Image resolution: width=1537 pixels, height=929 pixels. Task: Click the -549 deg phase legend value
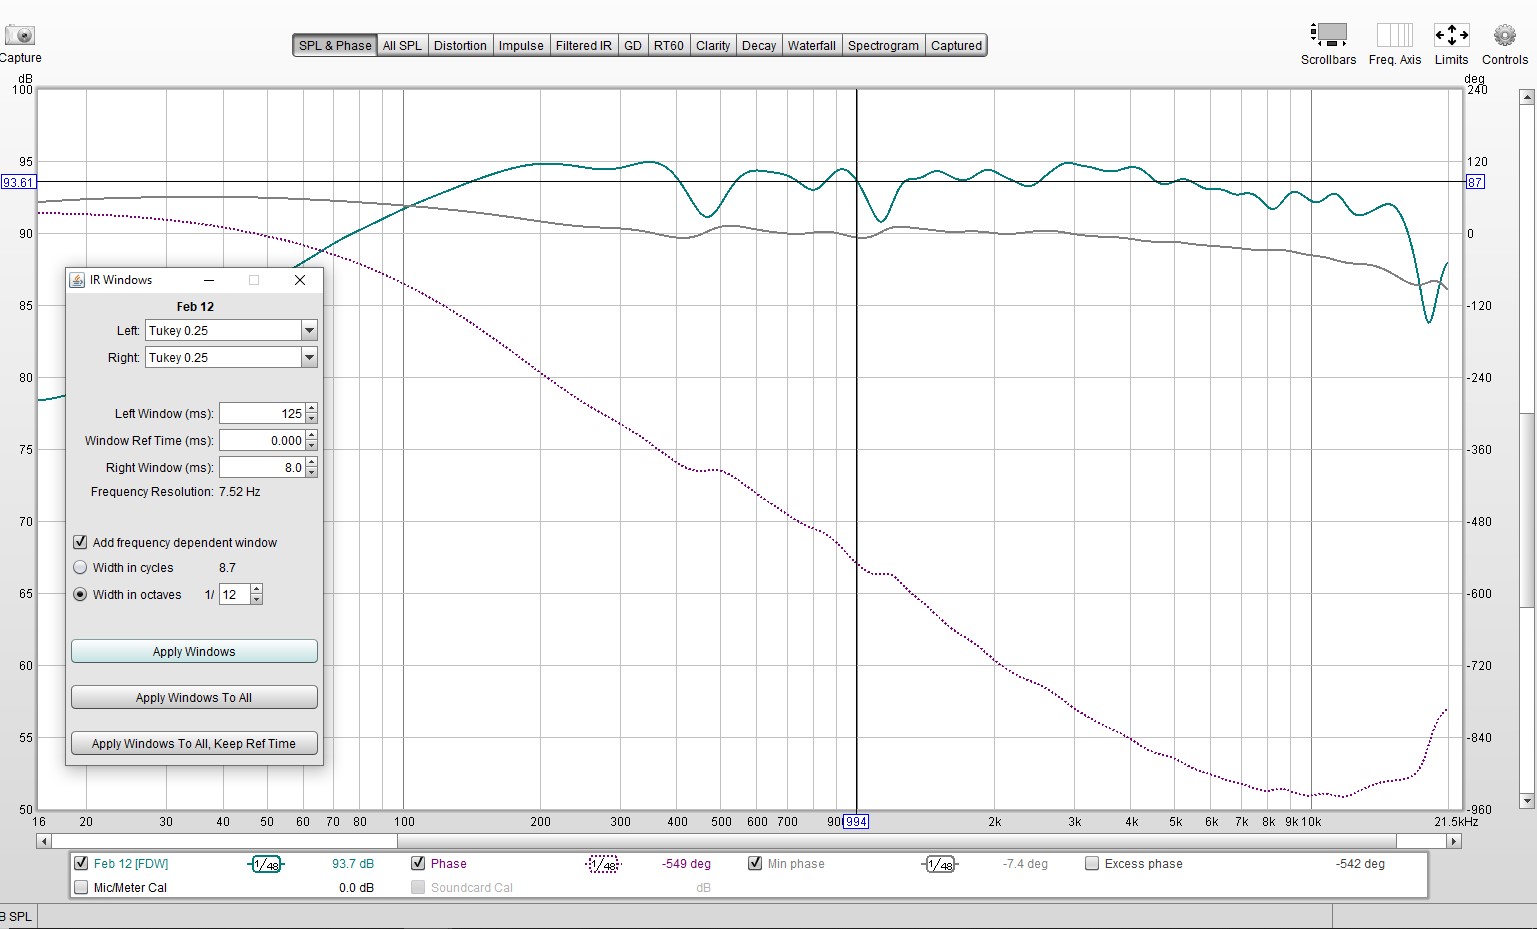pyautogui.click(x=686, y=864)
